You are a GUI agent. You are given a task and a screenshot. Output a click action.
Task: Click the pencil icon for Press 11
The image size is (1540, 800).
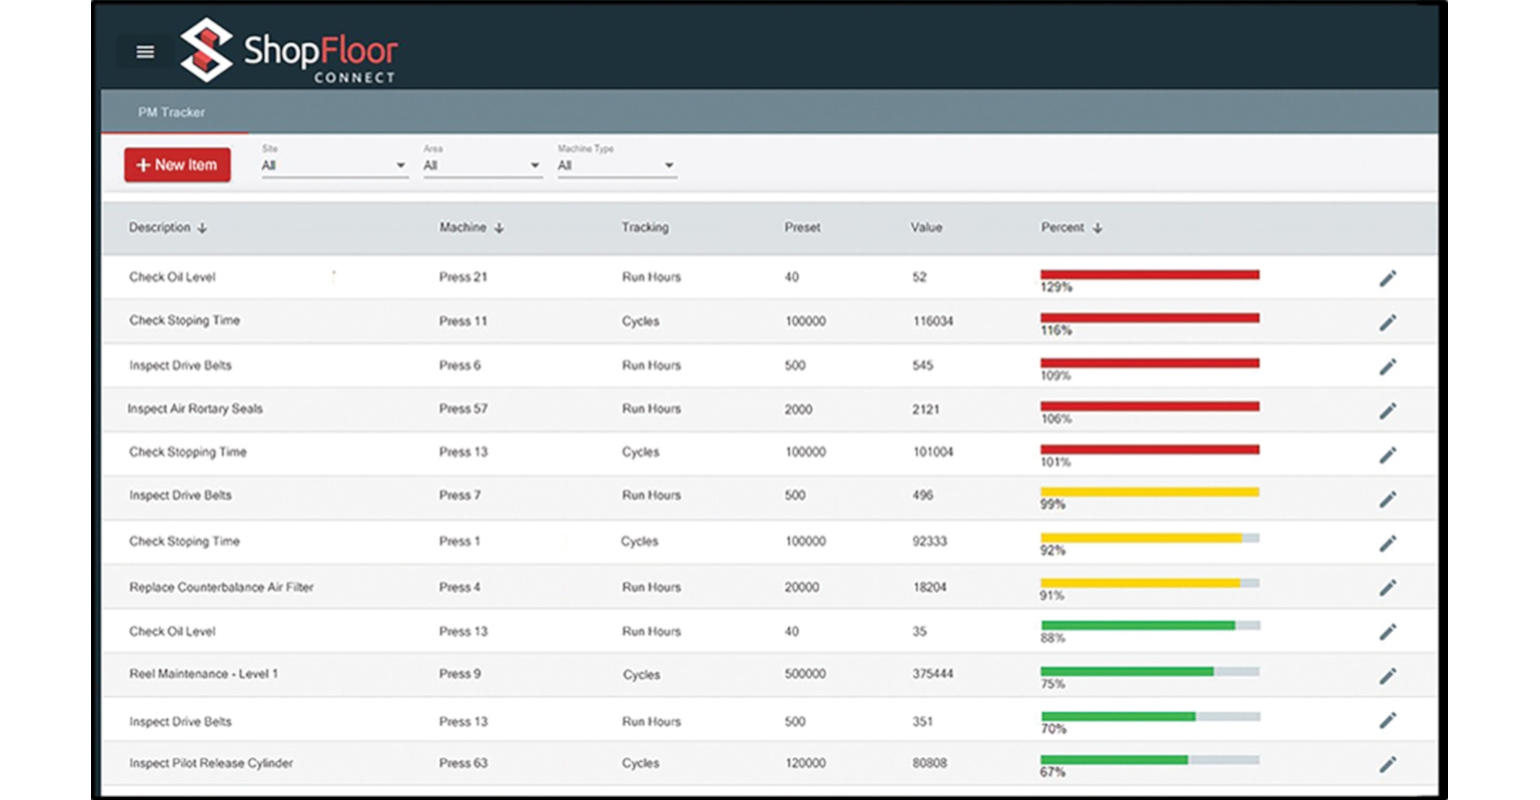(x=1387, y=322)
